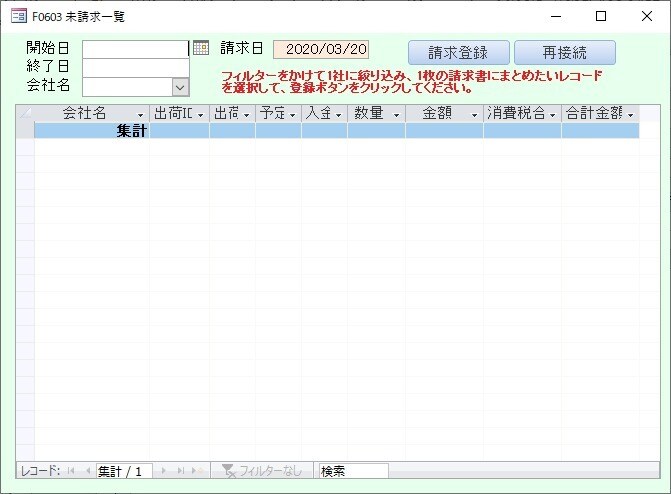This screenshot has height=494, width=671.
Task: Minimize the F0603 未請求一覧 window
Action: click(556, 16)
